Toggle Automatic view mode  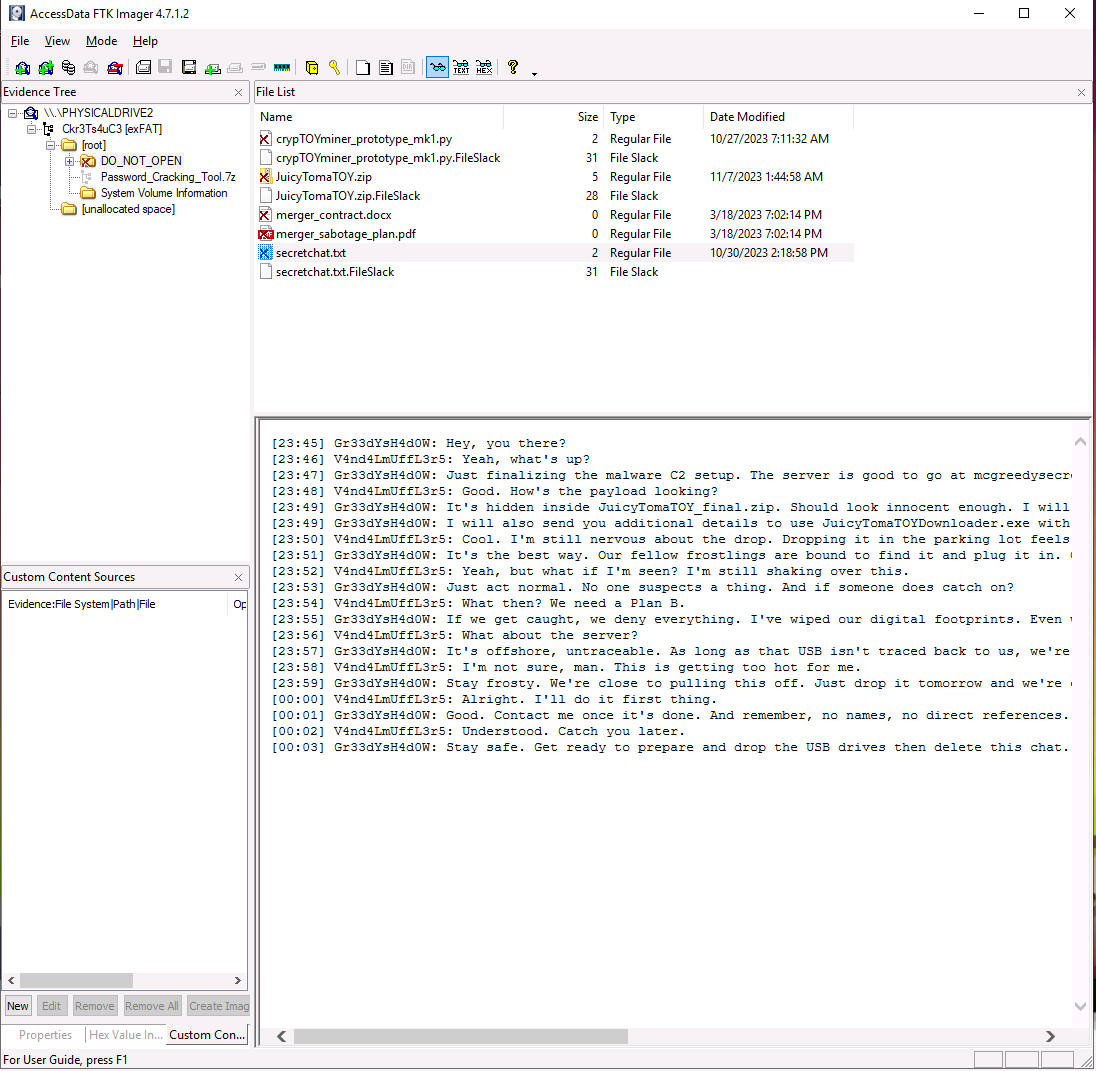(438, 67)
